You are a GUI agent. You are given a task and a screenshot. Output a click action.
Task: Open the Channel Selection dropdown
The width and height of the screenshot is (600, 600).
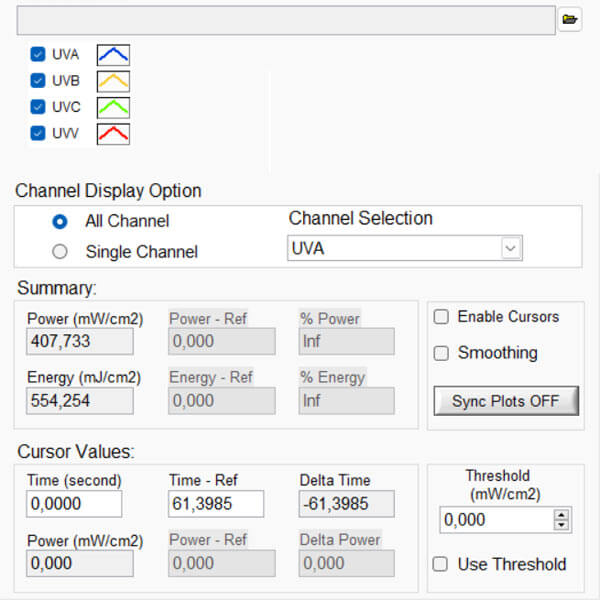click(x=511, y=247)
